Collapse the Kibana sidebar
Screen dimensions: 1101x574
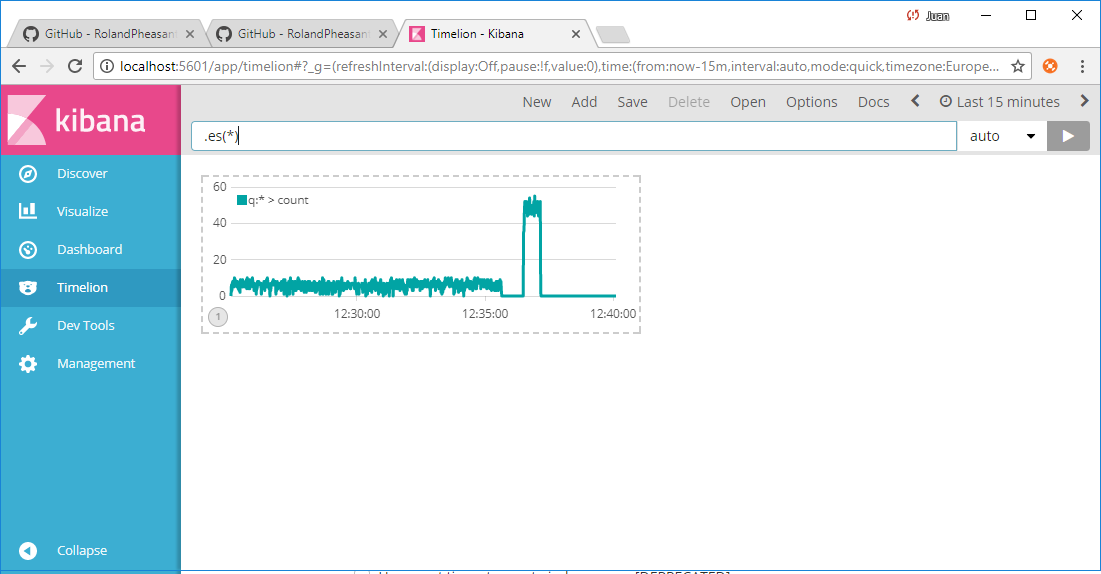point(91,551)
